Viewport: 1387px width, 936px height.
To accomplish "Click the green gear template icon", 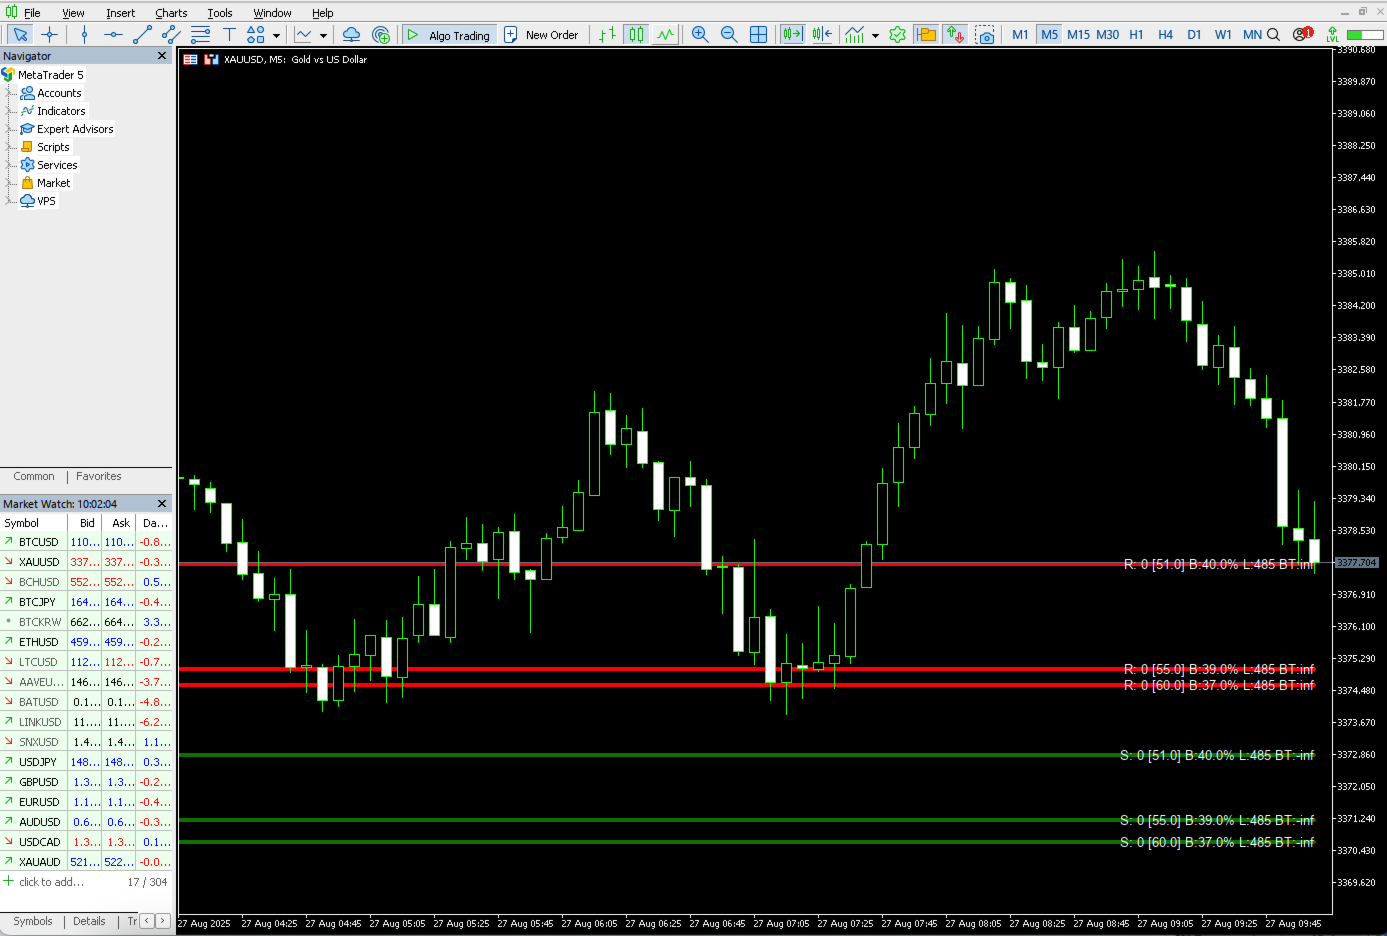I will [897, 35].
